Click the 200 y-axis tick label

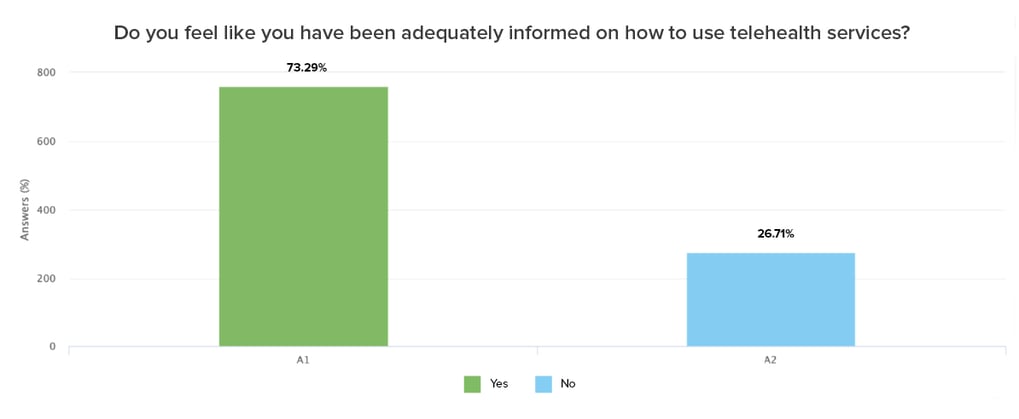[46, 279]
